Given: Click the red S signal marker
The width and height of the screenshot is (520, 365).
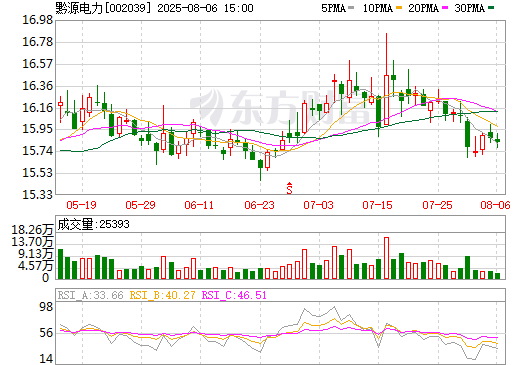Looking at the screenshot, I should tap(289, 188).
